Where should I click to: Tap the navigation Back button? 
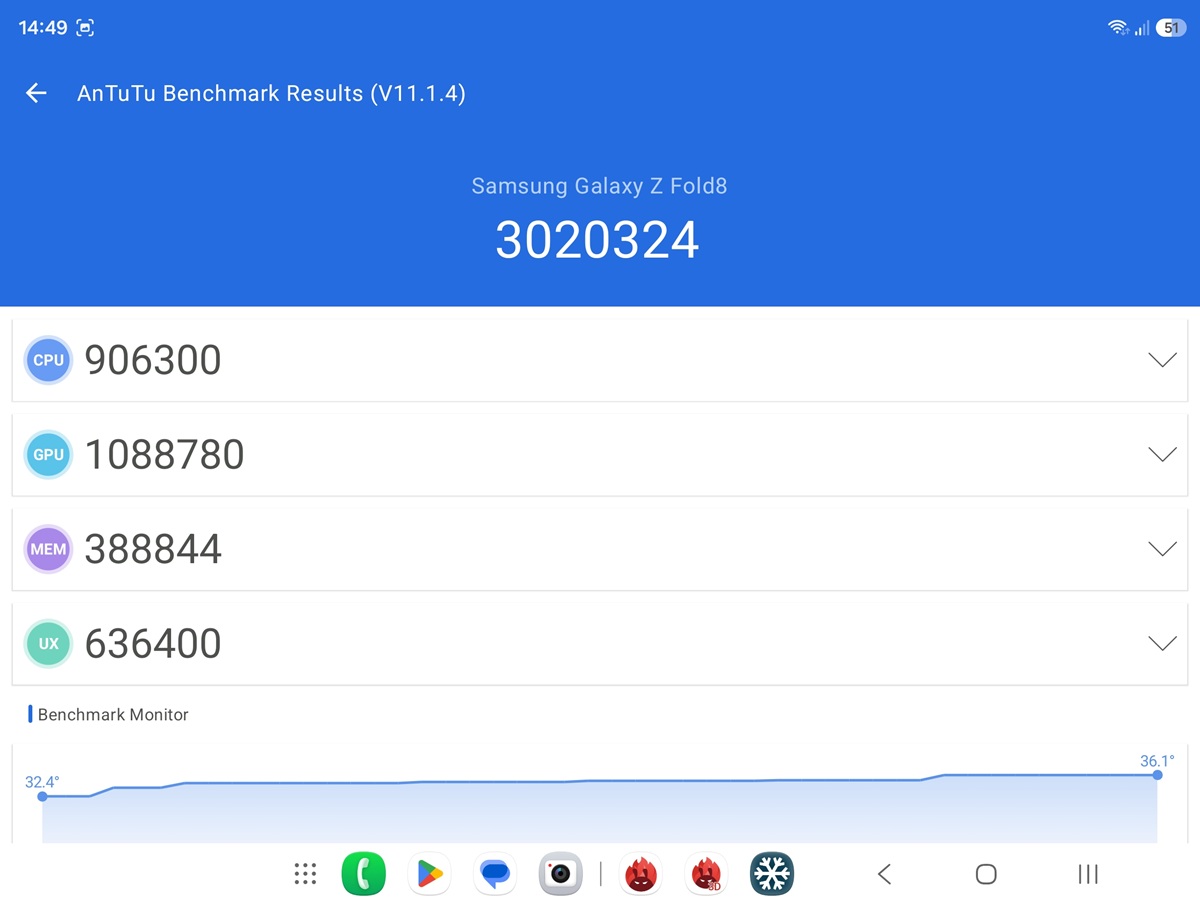(x=884, y=874)
